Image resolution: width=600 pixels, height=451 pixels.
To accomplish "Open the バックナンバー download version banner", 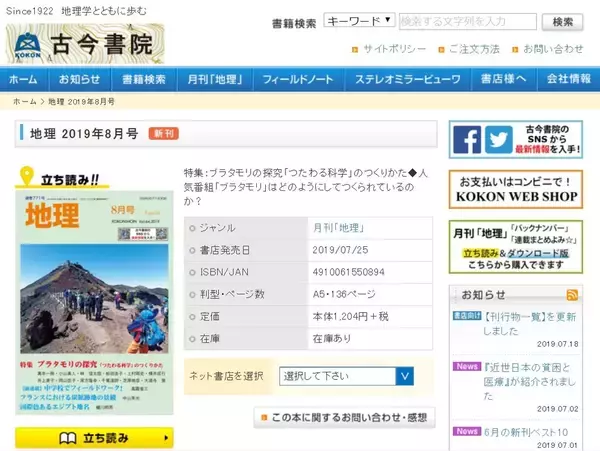I will tap(516, 247).
